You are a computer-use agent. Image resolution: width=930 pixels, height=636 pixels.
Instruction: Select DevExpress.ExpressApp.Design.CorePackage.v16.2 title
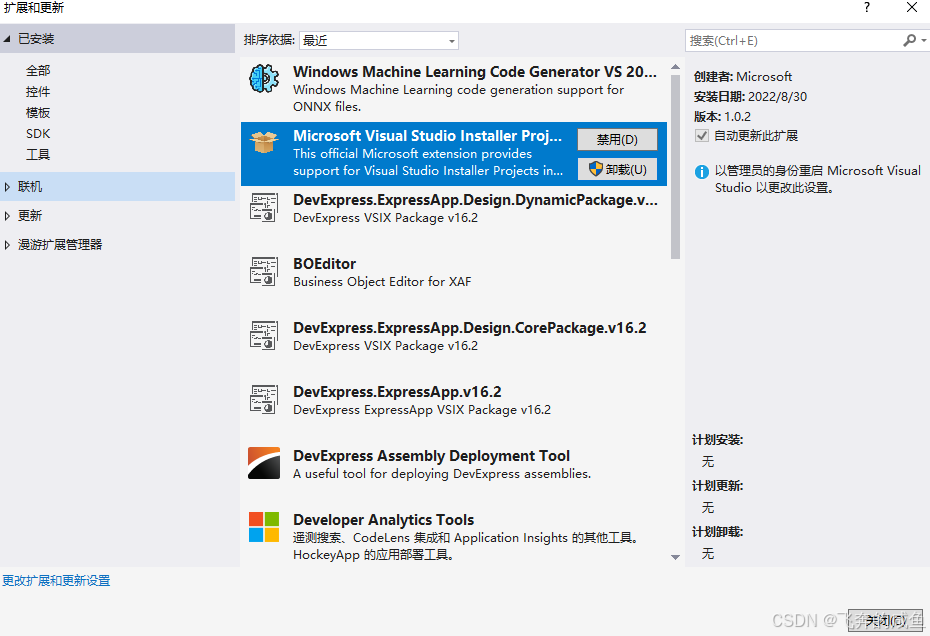coord(470,328)
